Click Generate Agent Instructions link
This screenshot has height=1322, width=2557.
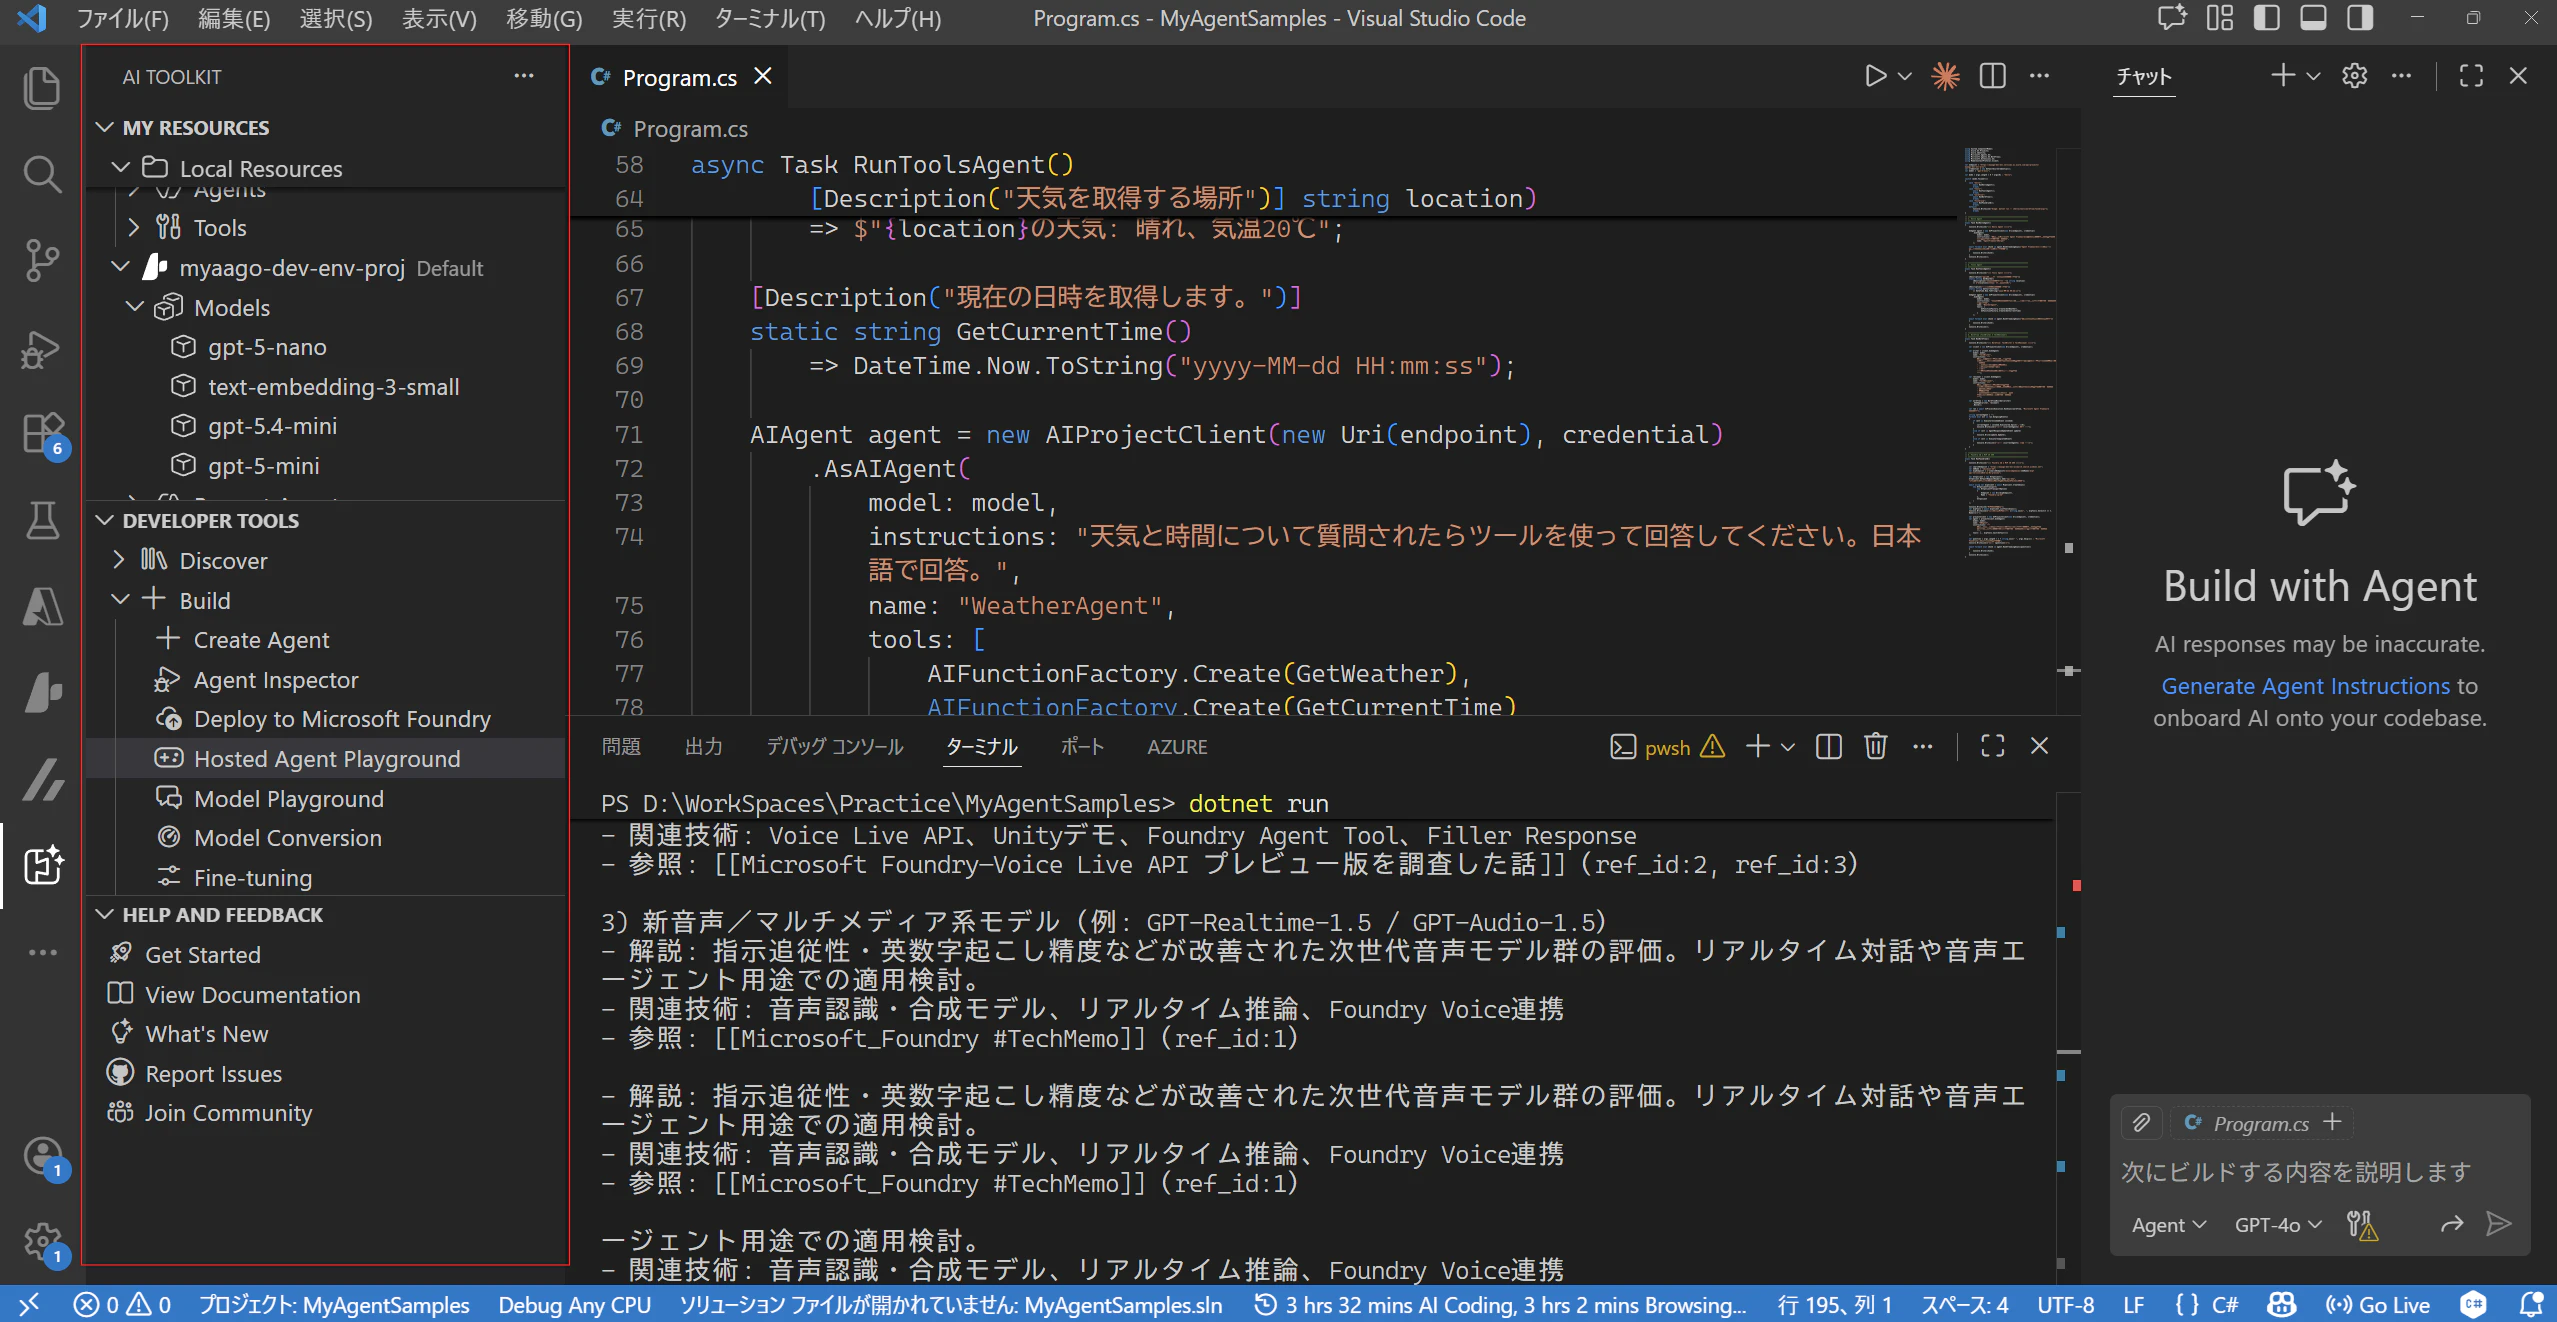2305,686
